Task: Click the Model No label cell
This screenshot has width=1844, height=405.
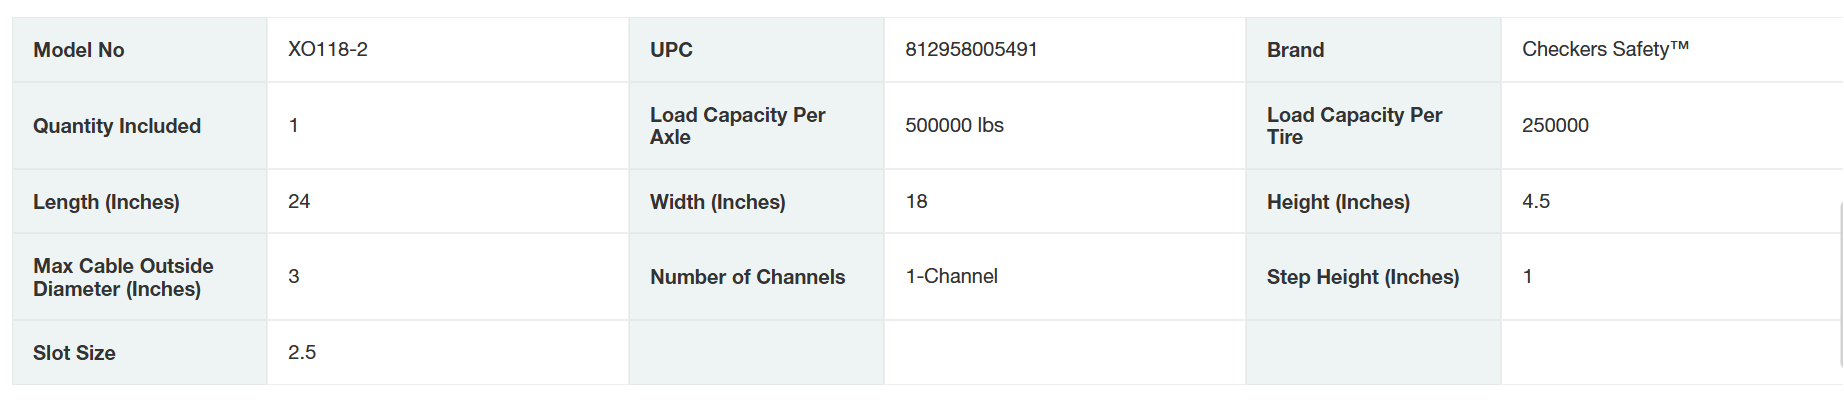Action: (x=79, y=50)
